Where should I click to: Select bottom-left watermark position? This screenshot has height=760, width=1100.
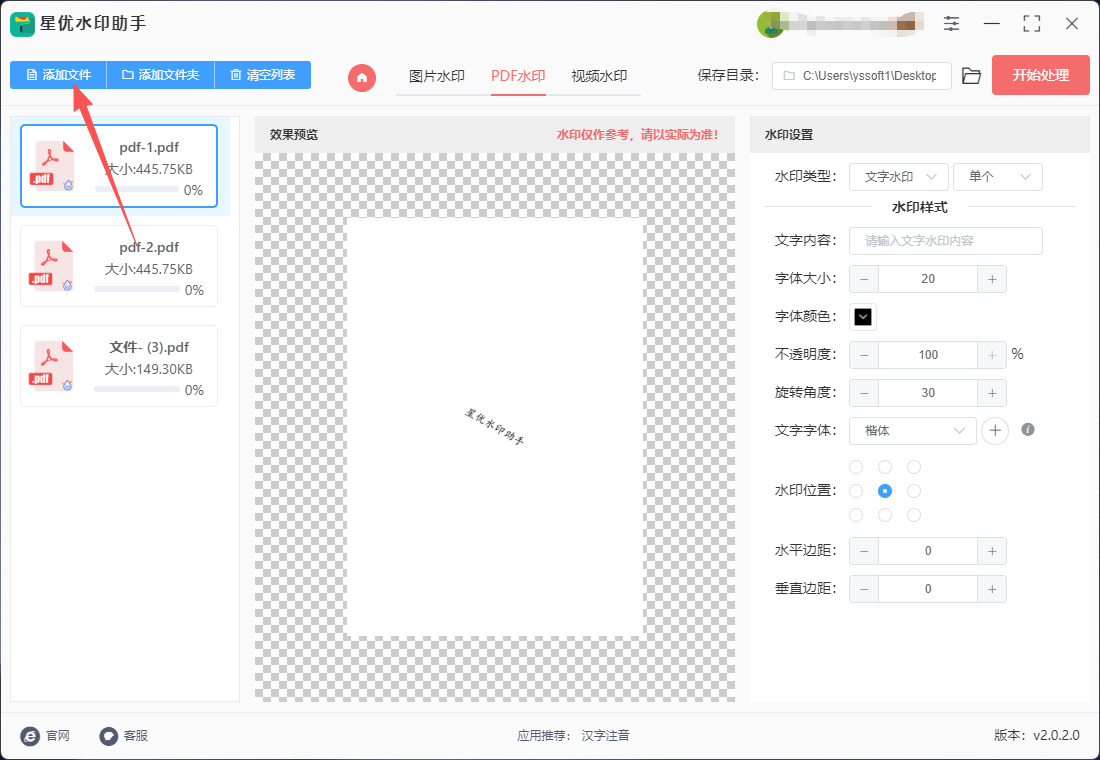pos(857,515)
